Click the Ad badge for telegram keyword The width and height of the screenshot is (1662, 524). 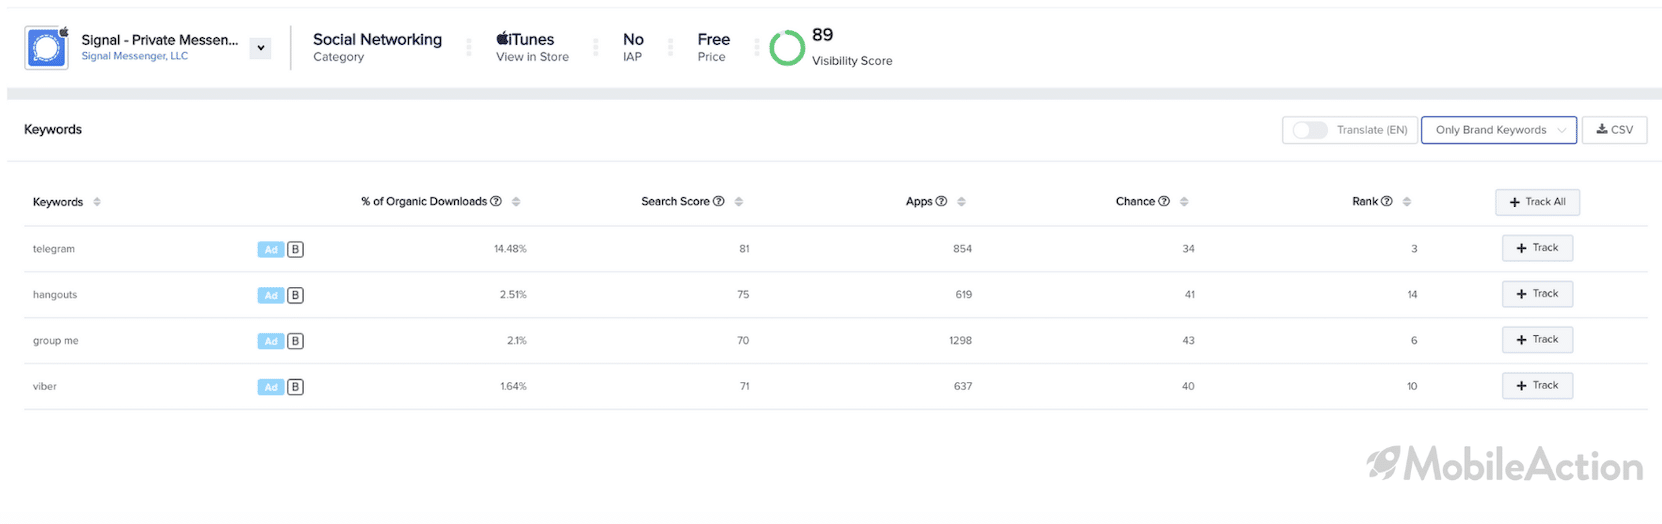coord(271,250)
